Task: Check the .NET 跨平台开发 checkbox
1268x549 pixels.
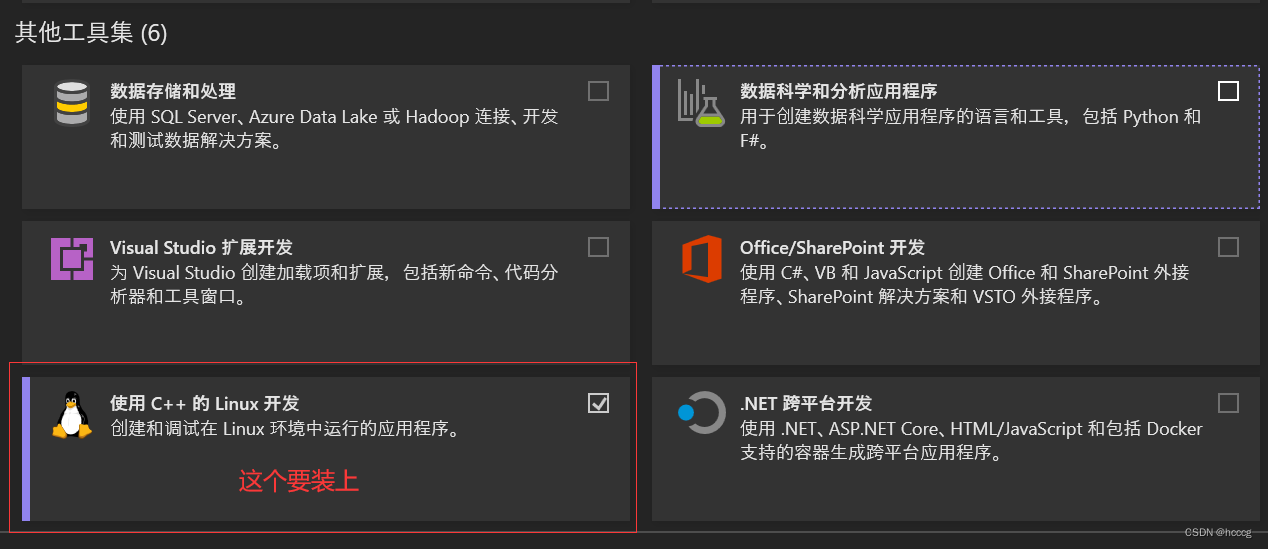Action: (1228, 403)
